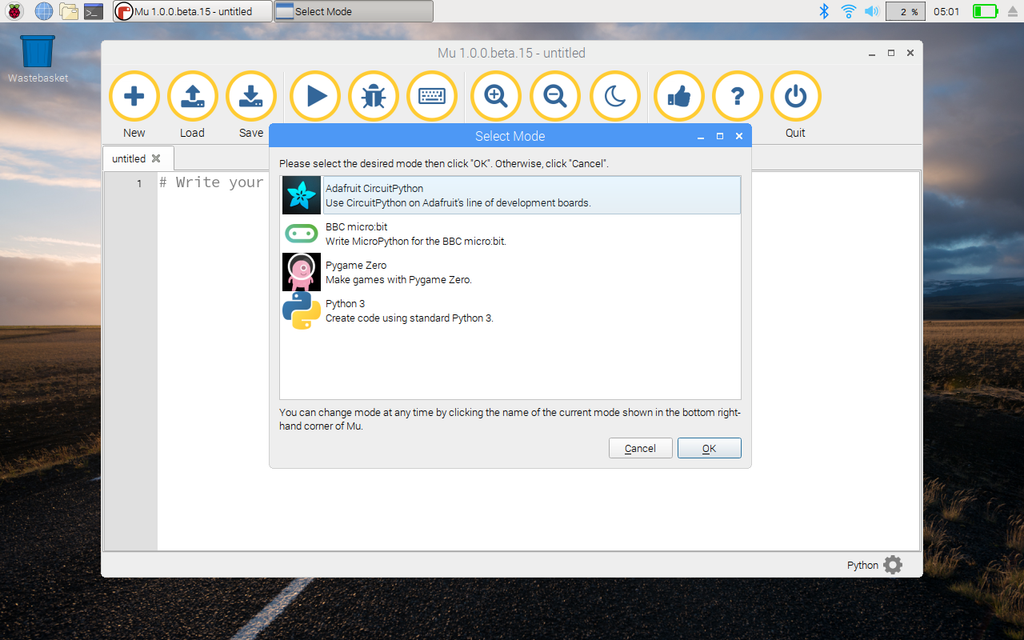1024x640 pixels.
Task: Toggle the dark theme with the moon icon
Action: (616, 96)
